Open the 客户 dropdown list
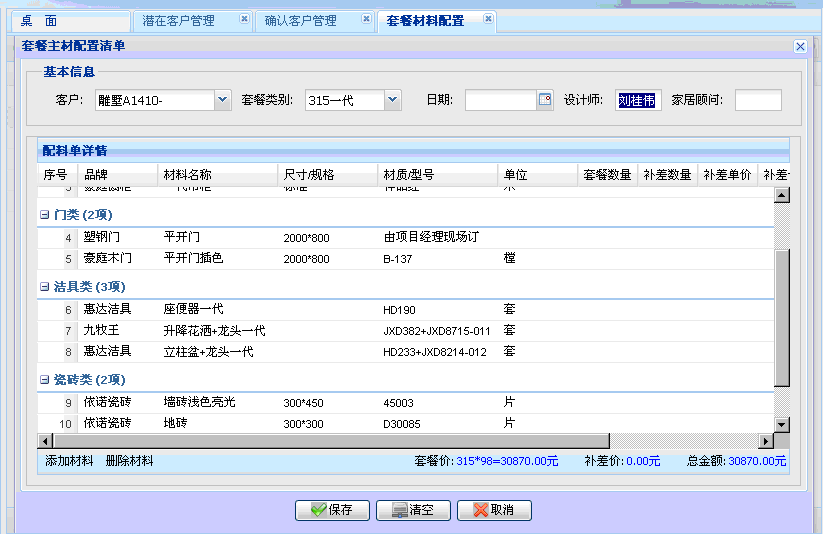Screen dimensions: 823x534 point(222,100)
